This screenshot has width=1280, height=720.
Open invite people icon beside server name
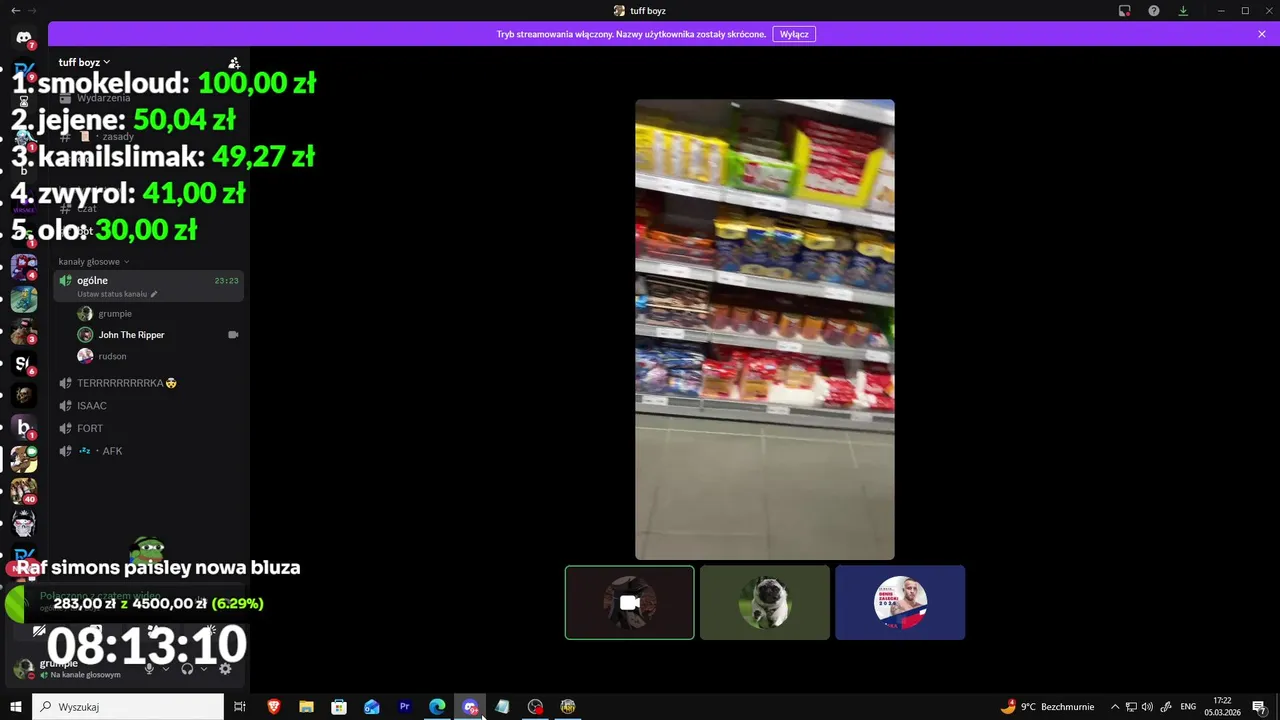234,63
